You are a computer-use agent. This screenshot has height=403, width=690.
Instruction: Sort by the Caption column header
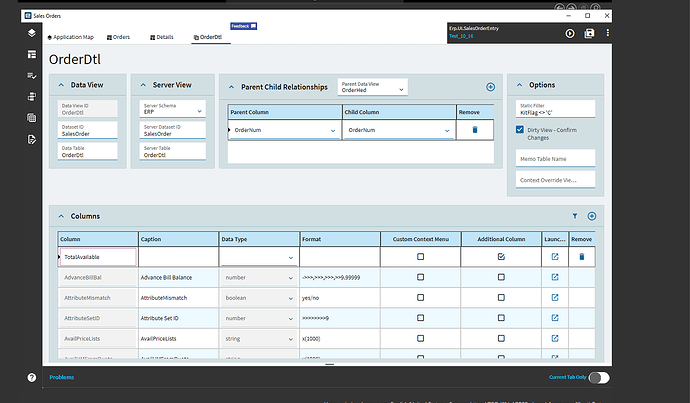(x=178, y=239)
